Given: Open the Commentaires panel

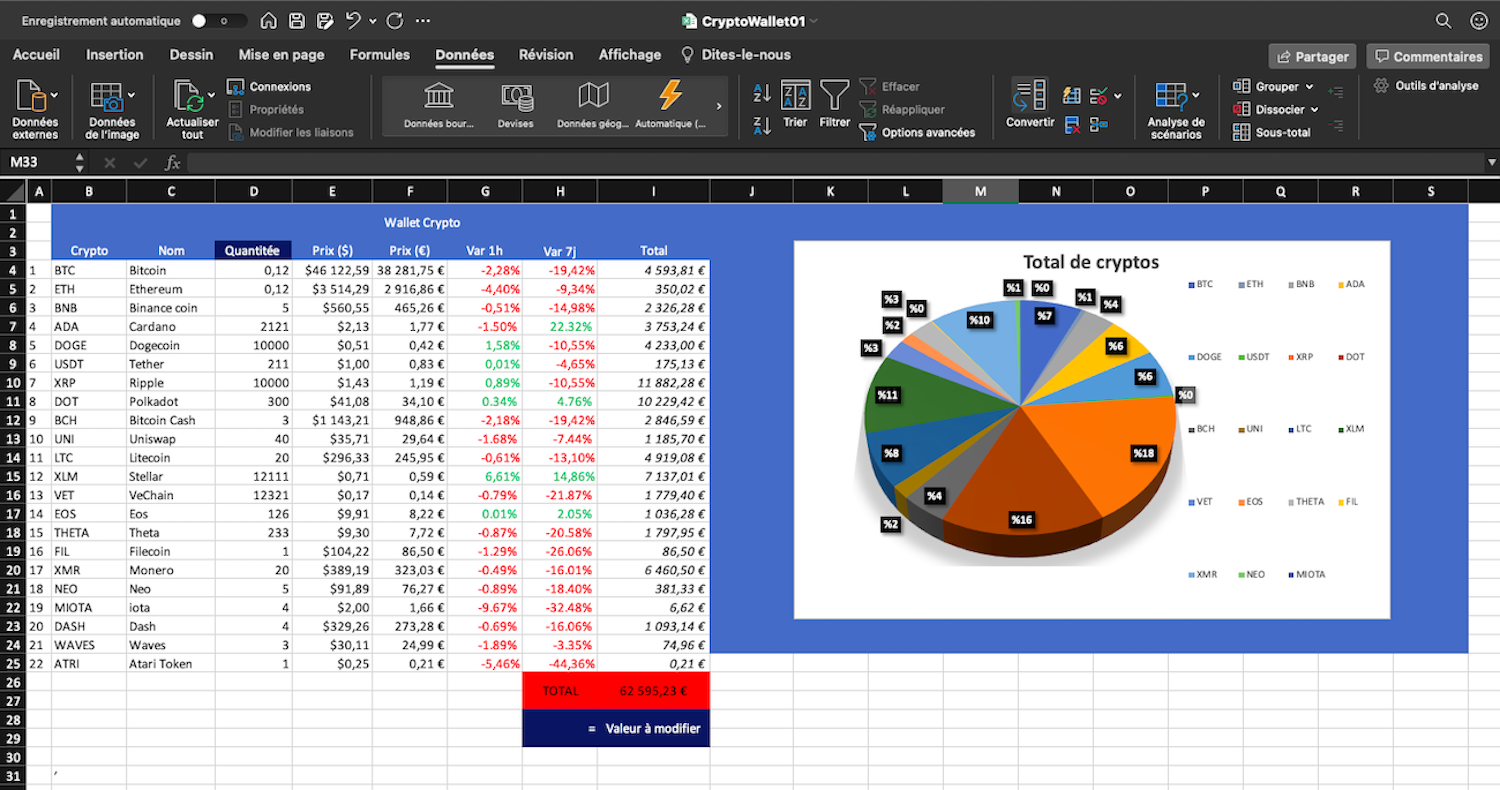Looking at the screenshot, I should [x=1428, y=56].
